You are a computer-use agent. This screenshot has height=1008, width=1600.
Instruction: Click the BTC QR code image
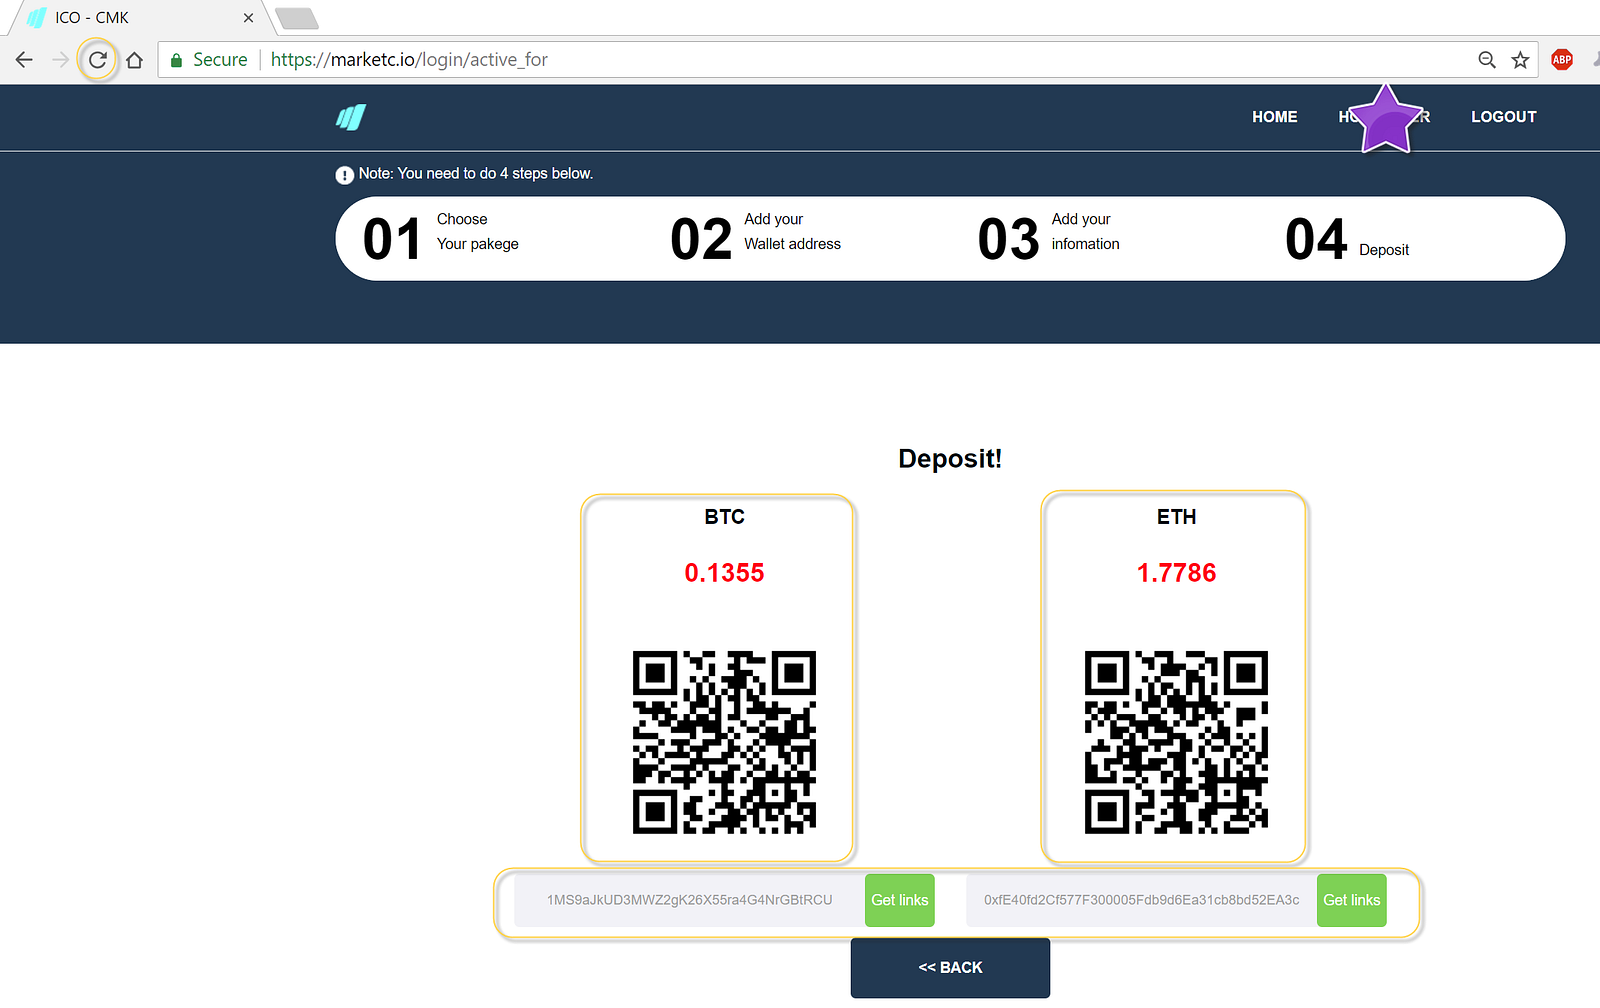pyautogui.click(x=724, y=742)
